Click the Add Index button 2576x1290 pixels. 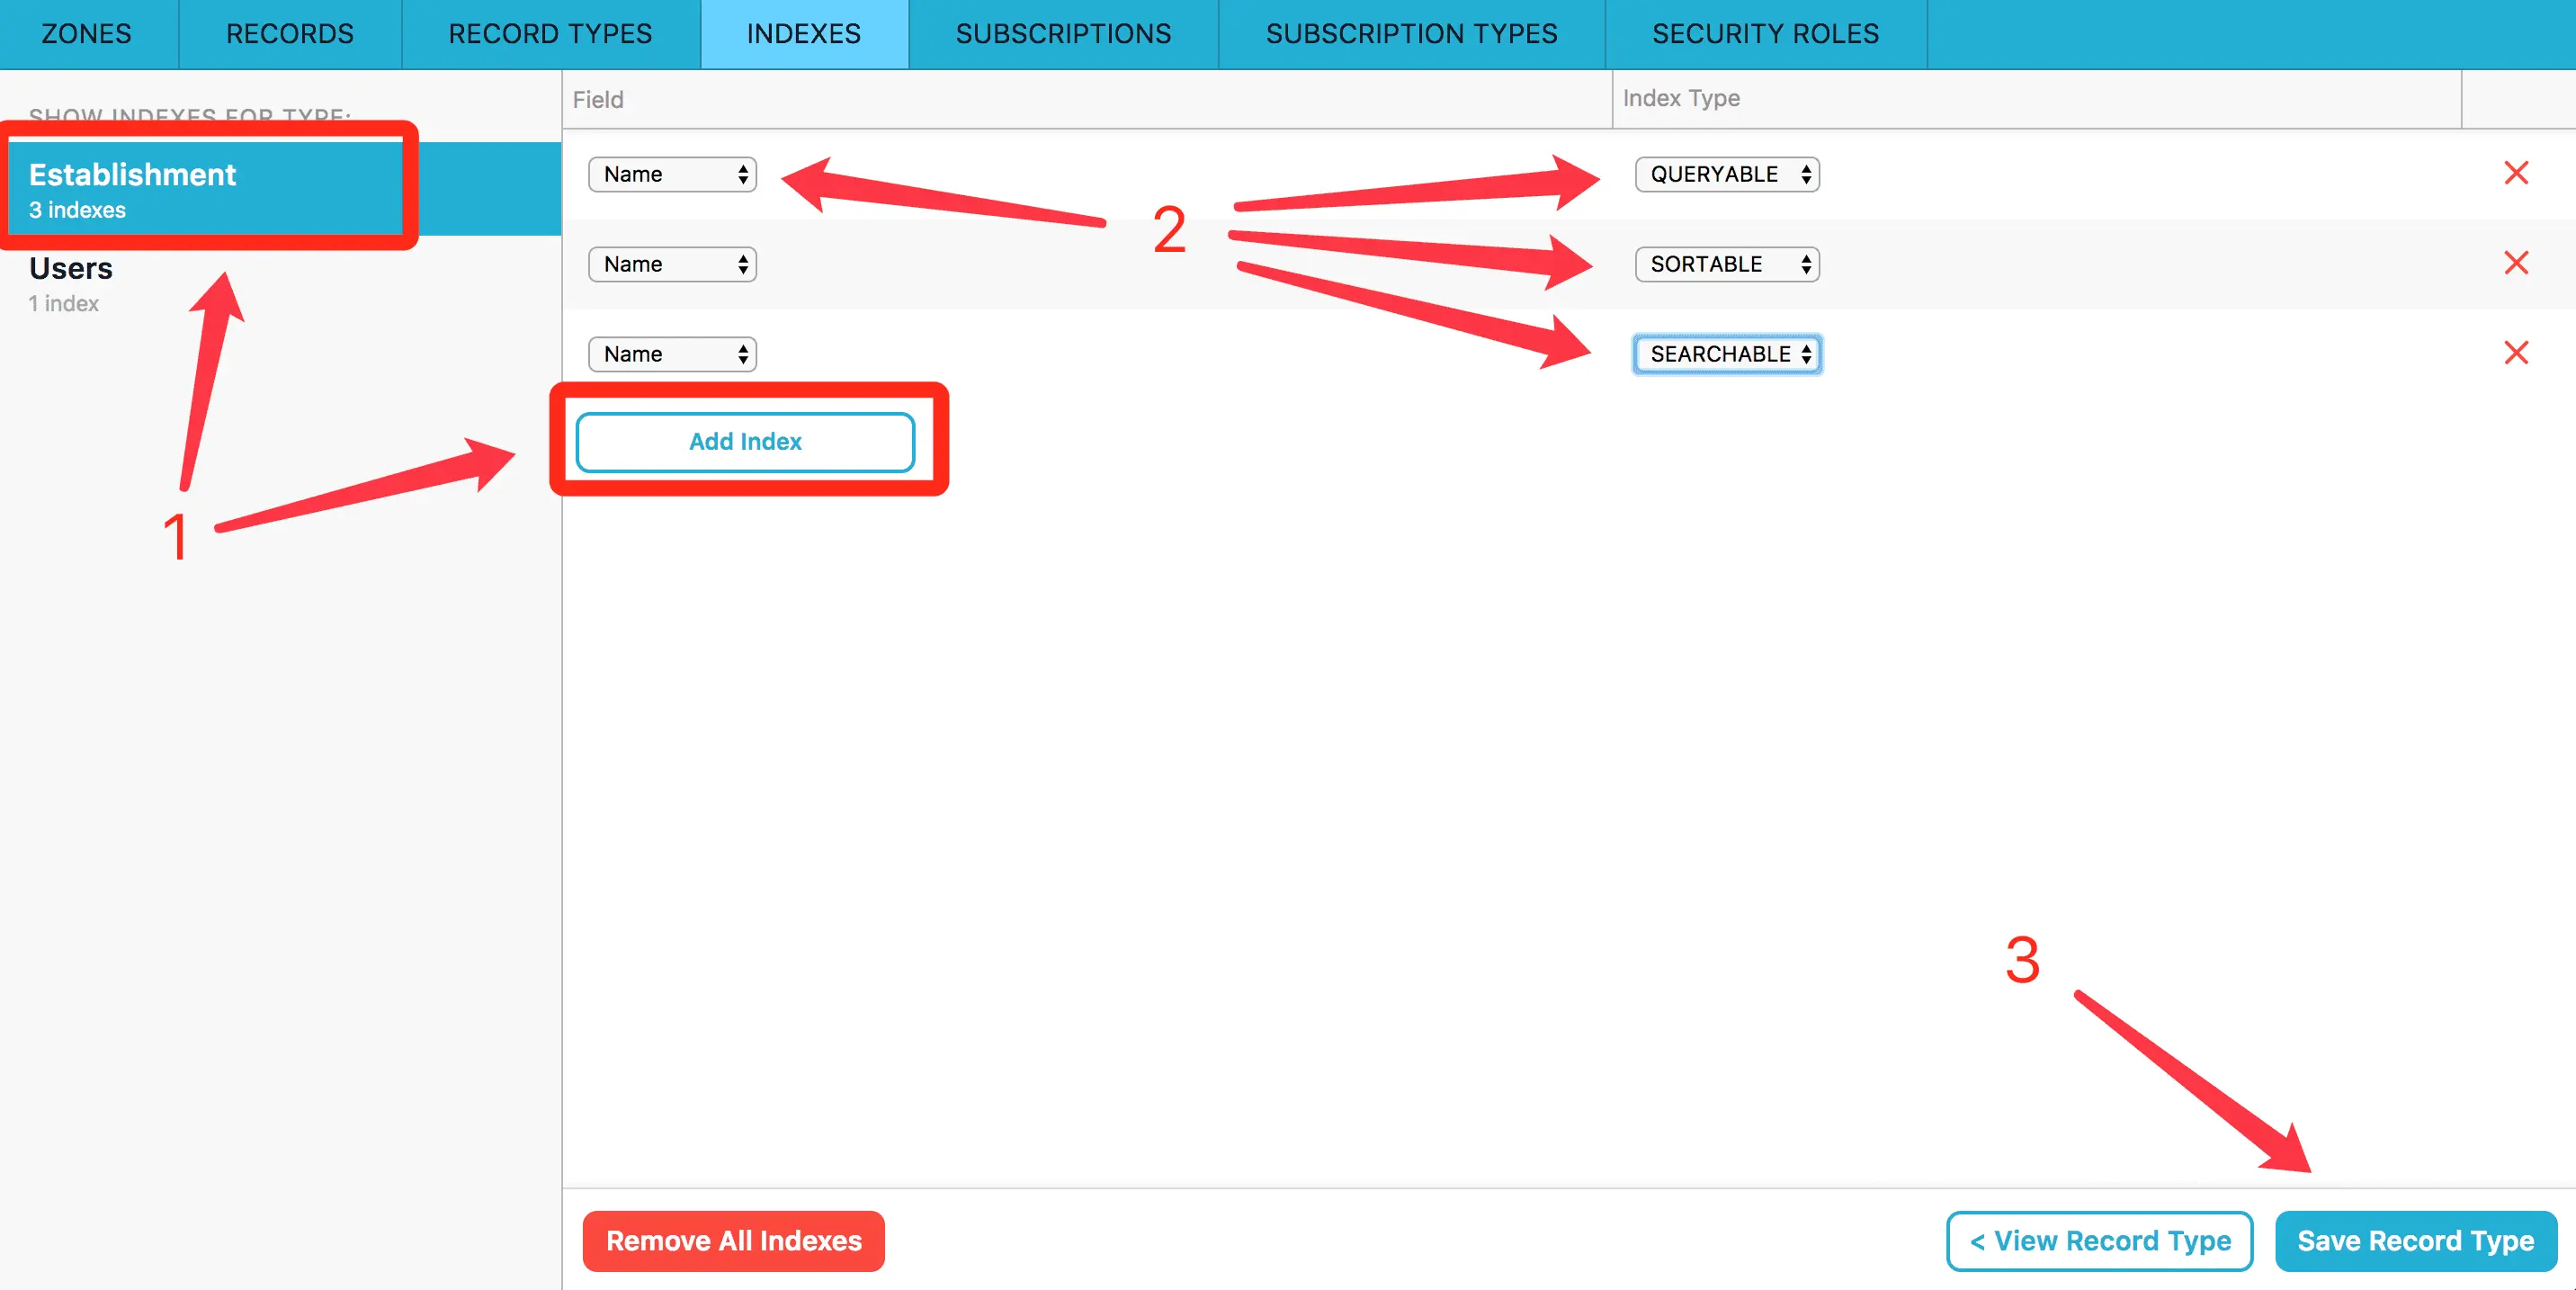tap(745, 441)
